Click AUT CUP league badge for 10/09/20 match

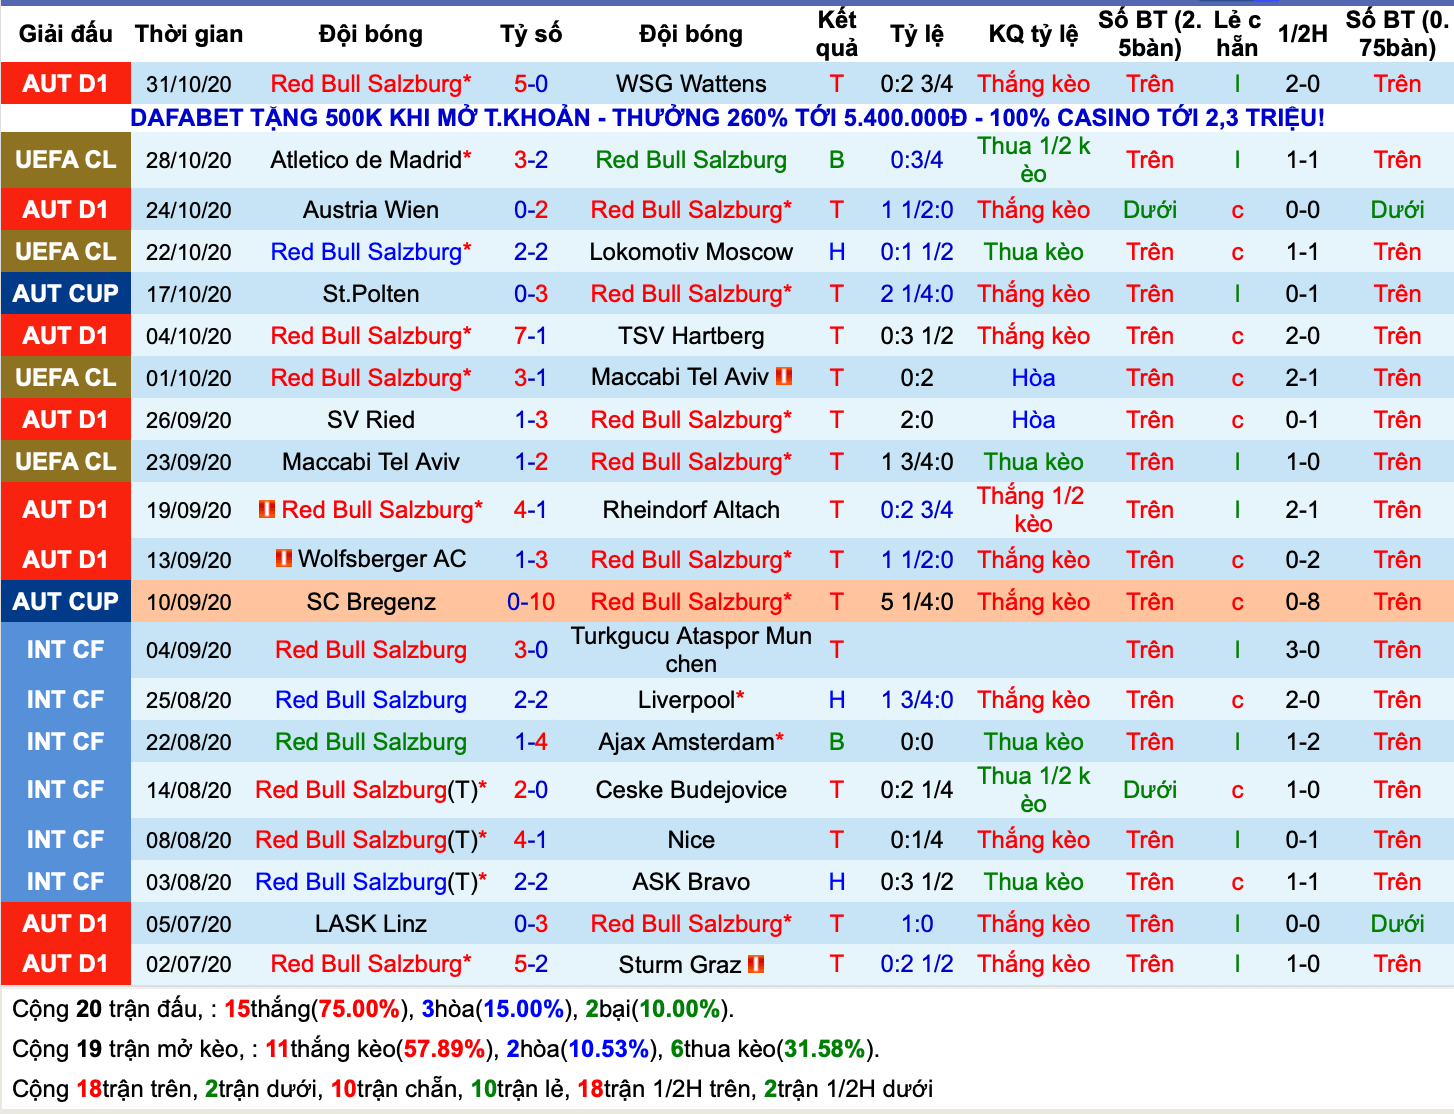[66, 602]
